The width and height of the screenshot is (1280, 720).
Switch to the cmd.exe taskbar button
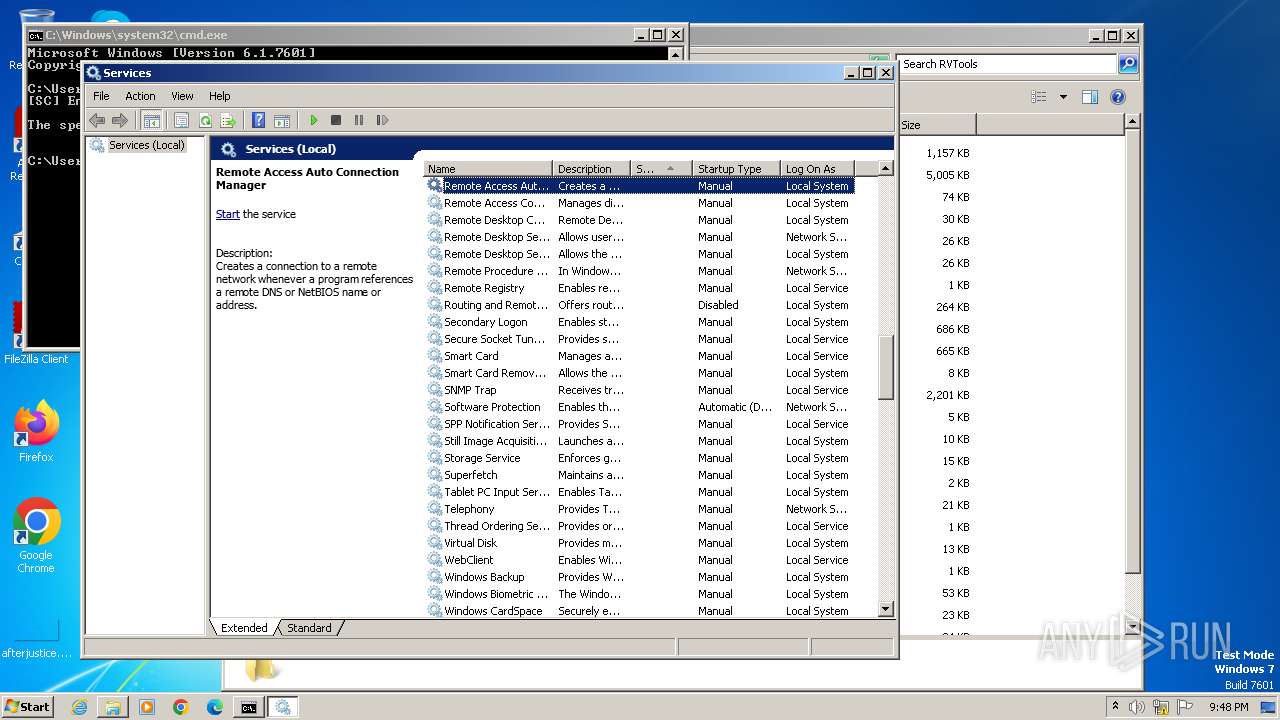pos(248,707)
